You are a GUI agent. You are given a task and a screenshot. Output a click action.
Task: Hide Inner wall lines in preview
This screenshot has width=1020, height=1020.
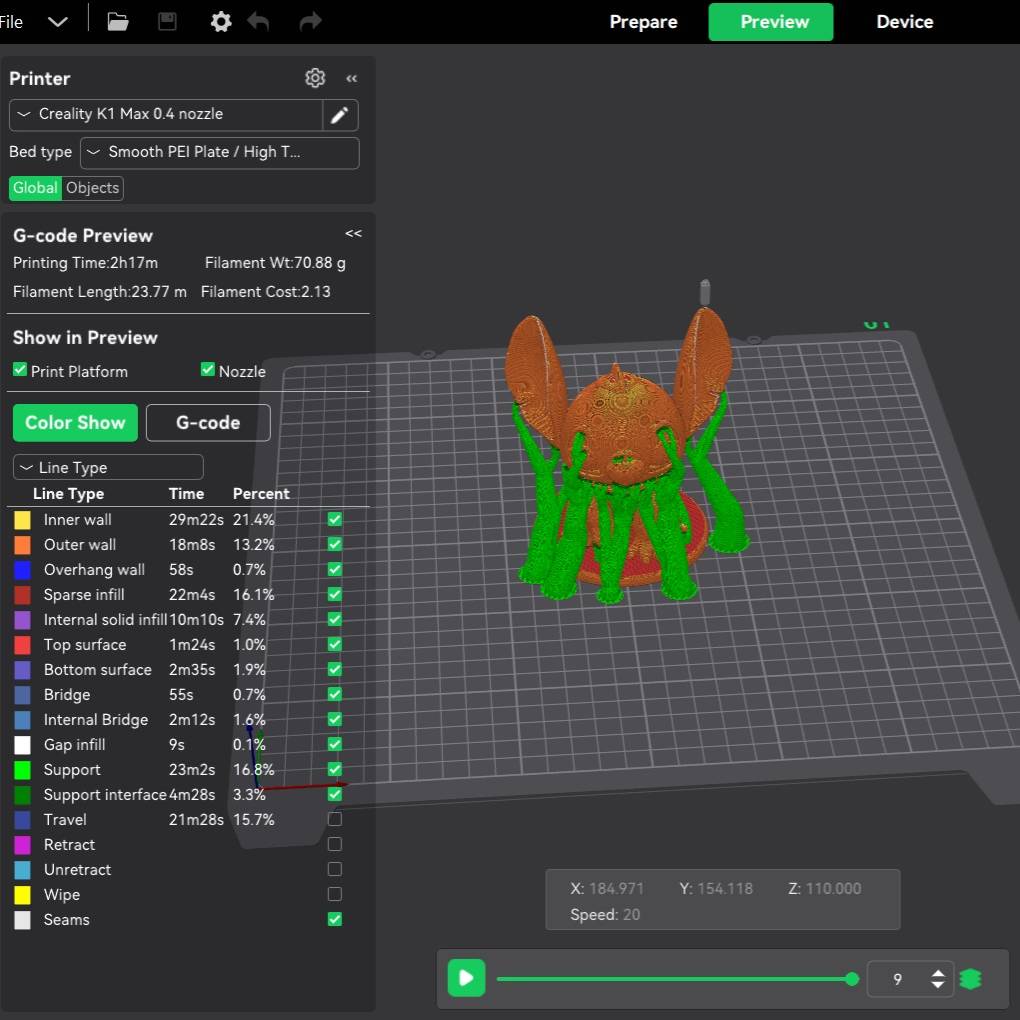pyautogui.click(x=335, y=519)
